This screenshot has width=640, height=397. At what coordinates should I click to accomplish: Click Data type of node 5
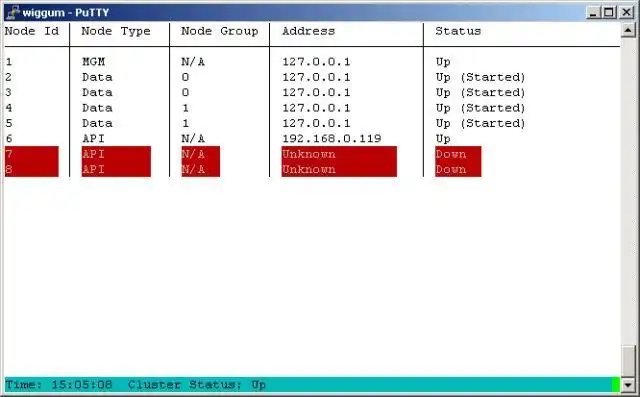pos(97,123)
